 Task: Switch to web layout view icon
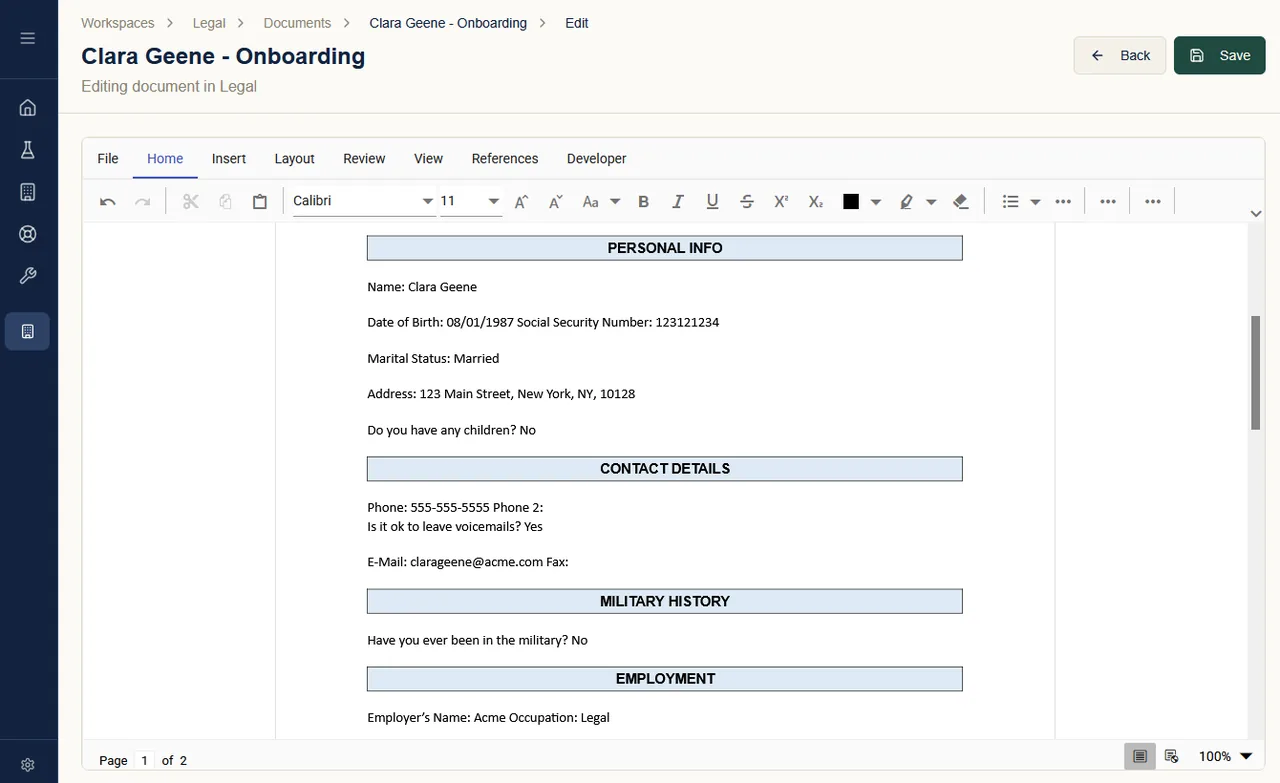tap(1172, 757)
